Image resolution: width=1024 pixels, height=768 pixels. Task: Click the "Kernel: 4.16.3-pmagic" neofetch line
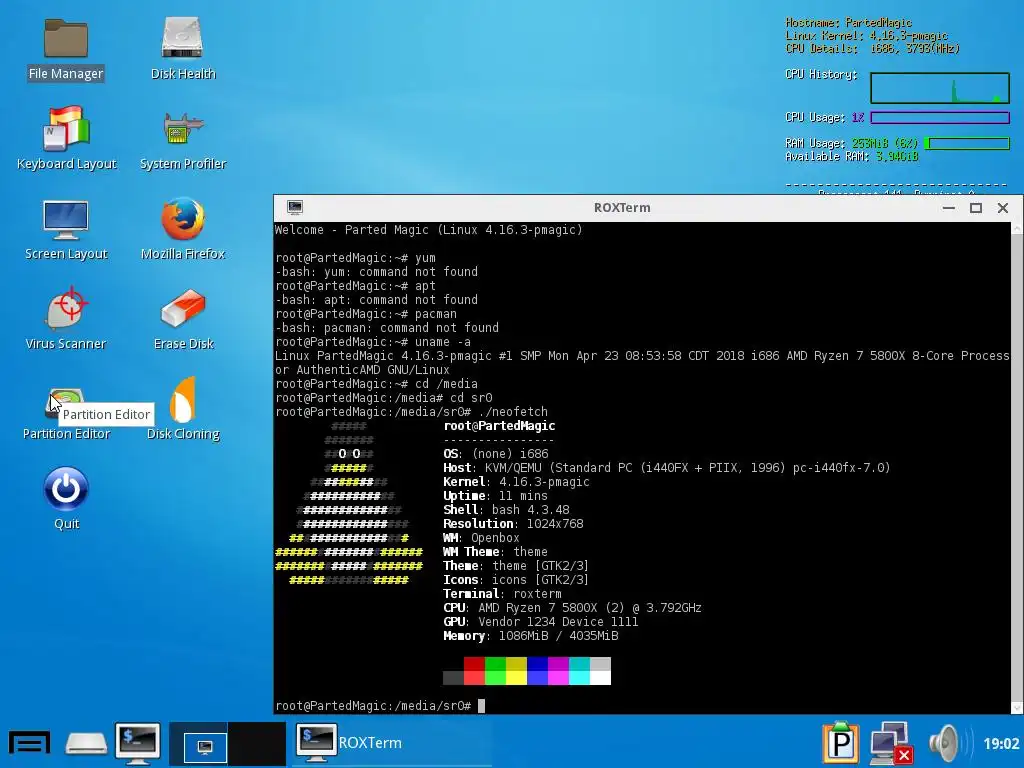516,481
